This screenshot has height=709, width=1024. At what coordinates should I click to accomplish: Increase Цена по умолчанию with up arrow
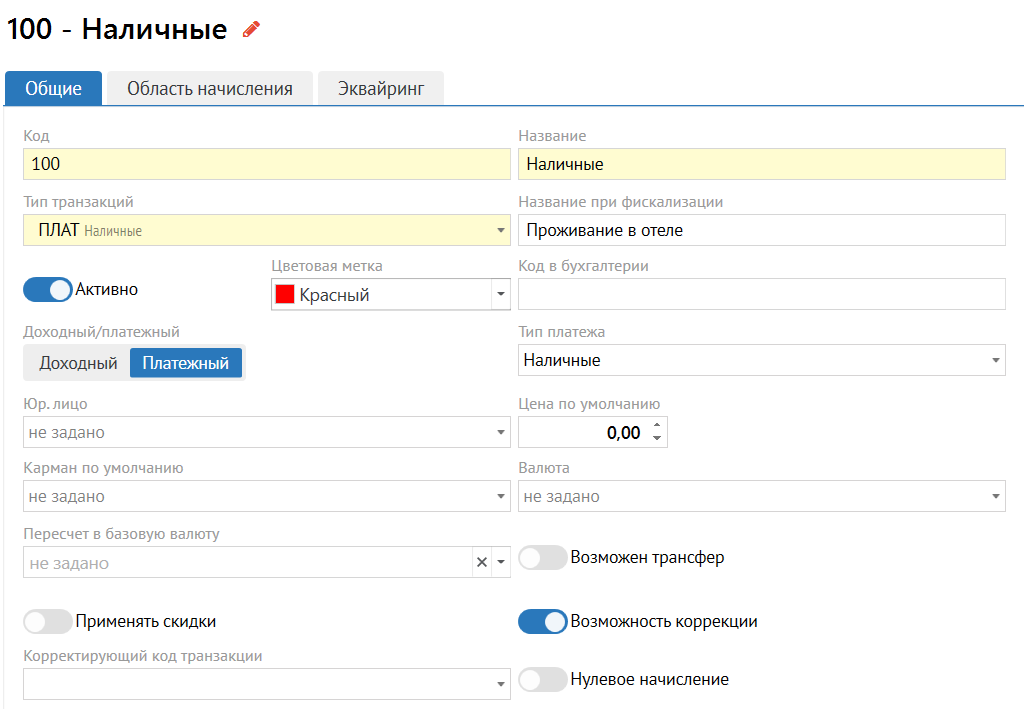pyautogui.click(x=657, y=426)
